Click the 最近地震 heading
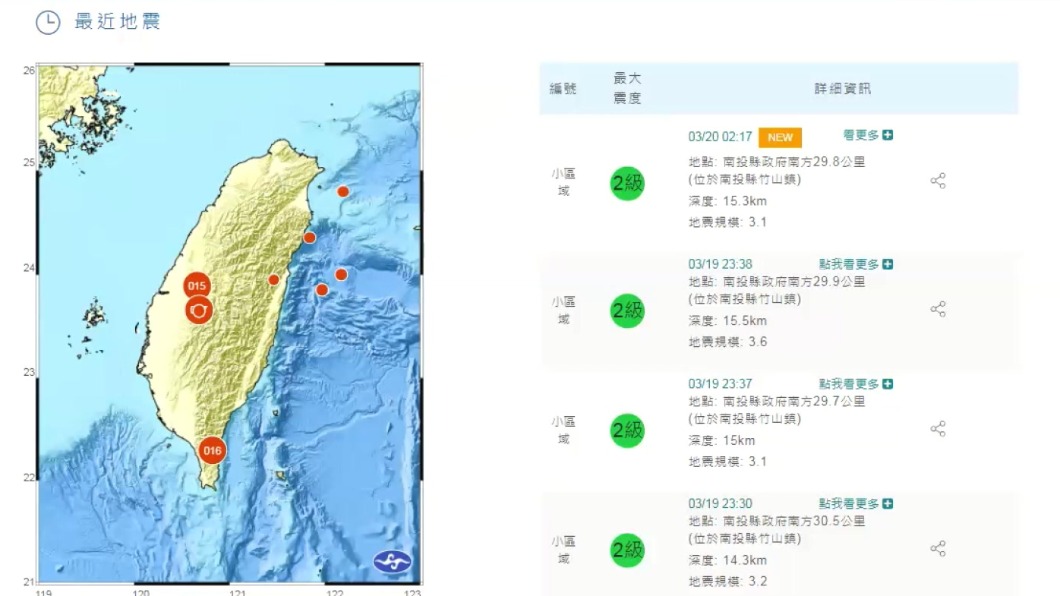 point(118,22)
